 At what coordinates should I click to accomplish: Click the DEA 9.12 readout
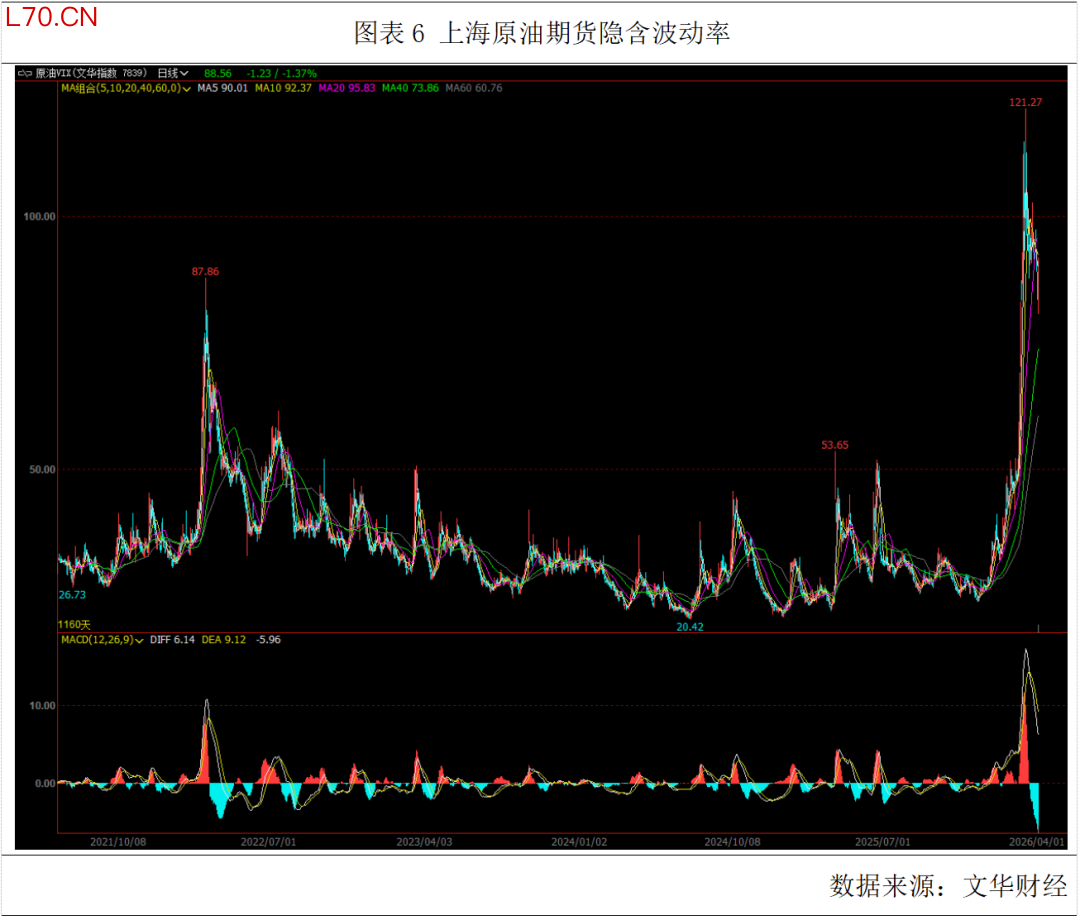(223, 640)
